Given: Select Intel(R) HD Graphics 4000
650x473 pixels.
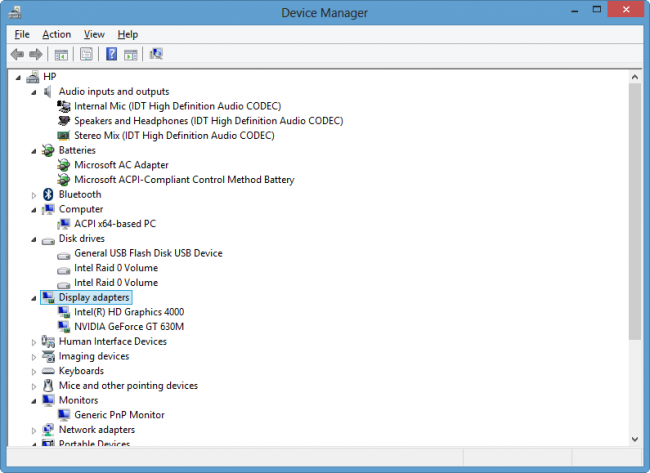Looking at the screenshot, I should point(129,312).
